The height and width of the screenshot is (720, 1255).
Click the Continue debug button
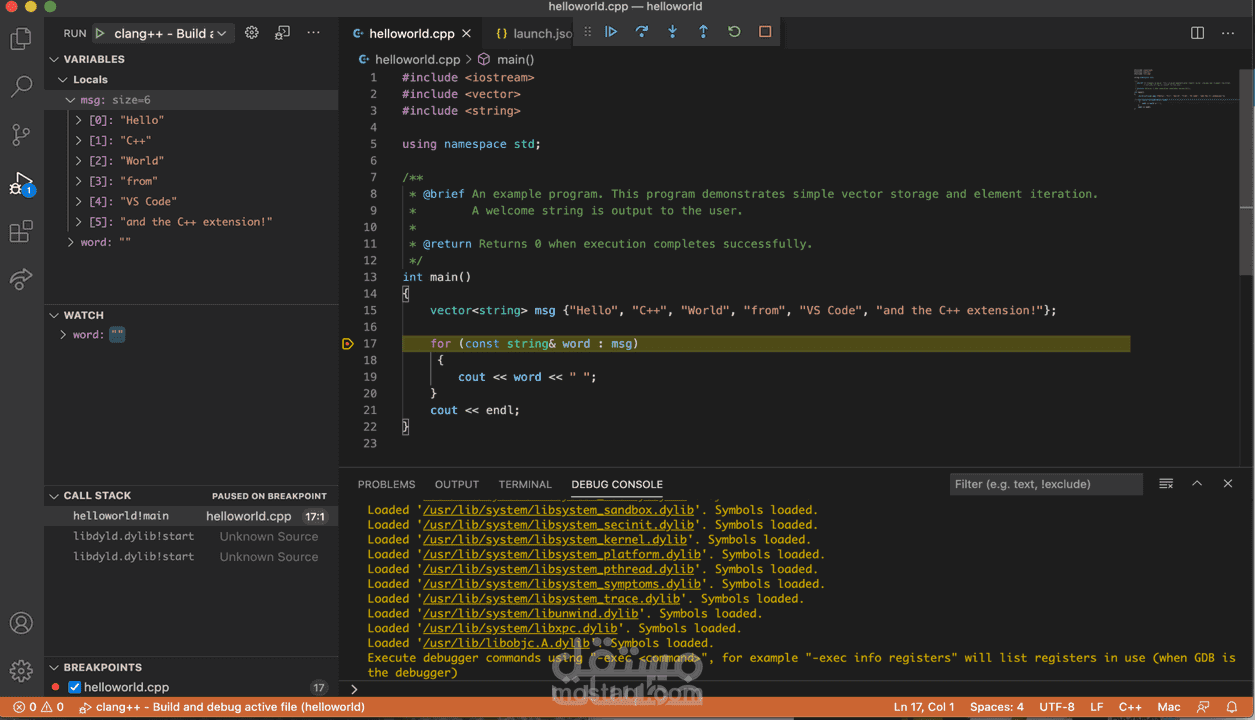611,32
